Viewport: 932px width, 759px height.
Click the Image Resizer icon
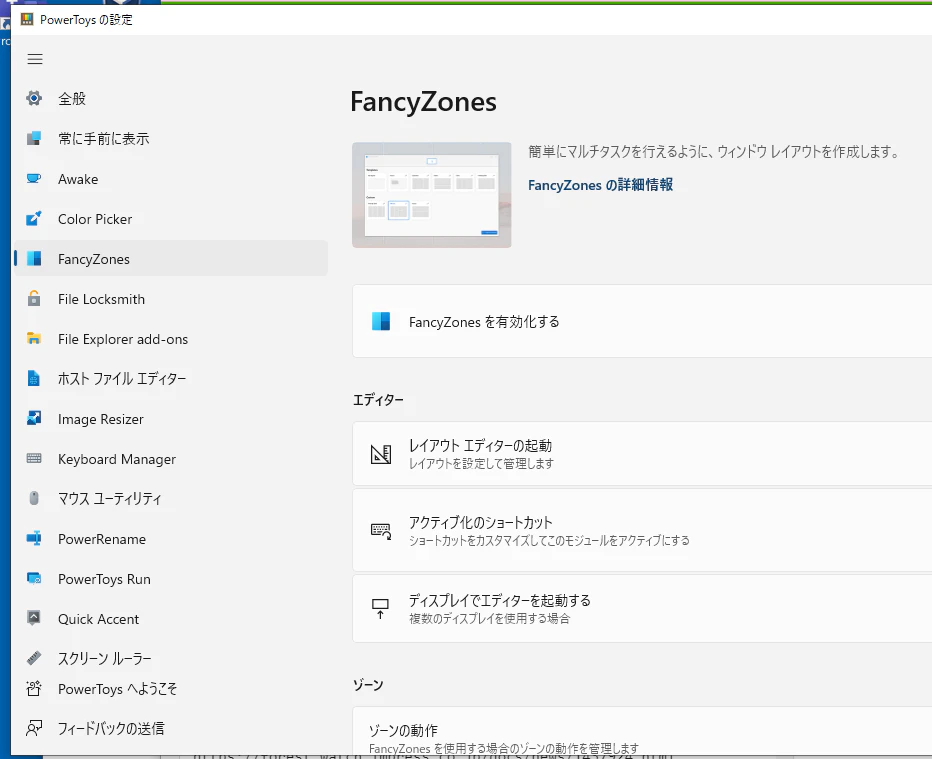pos(34,418)
